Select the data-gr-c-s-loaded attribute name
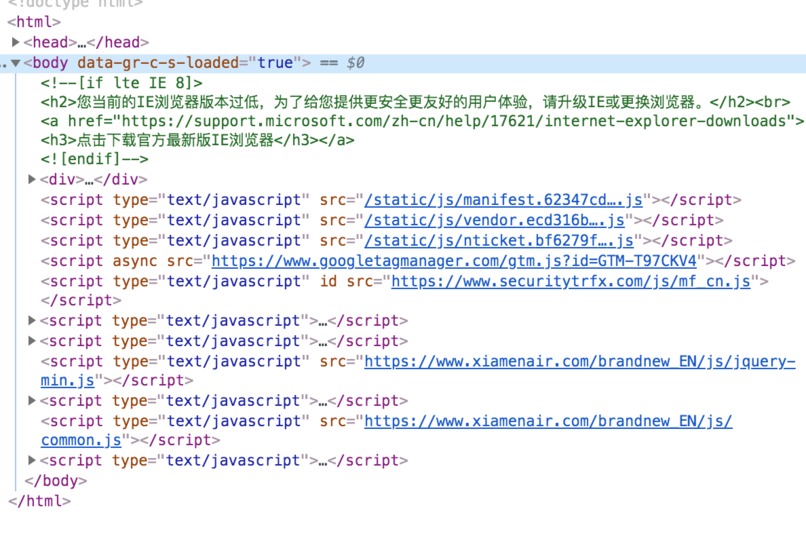 [x=158, y=63]
